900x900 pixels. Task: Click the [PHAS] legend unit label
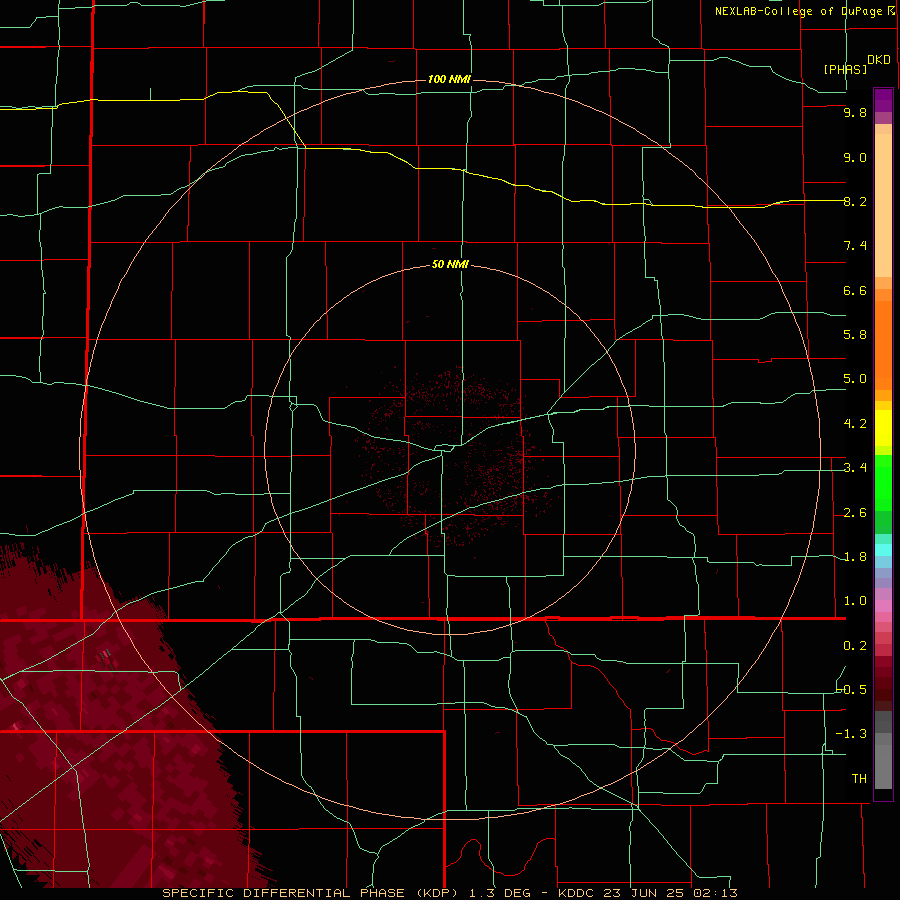(845, 69)
